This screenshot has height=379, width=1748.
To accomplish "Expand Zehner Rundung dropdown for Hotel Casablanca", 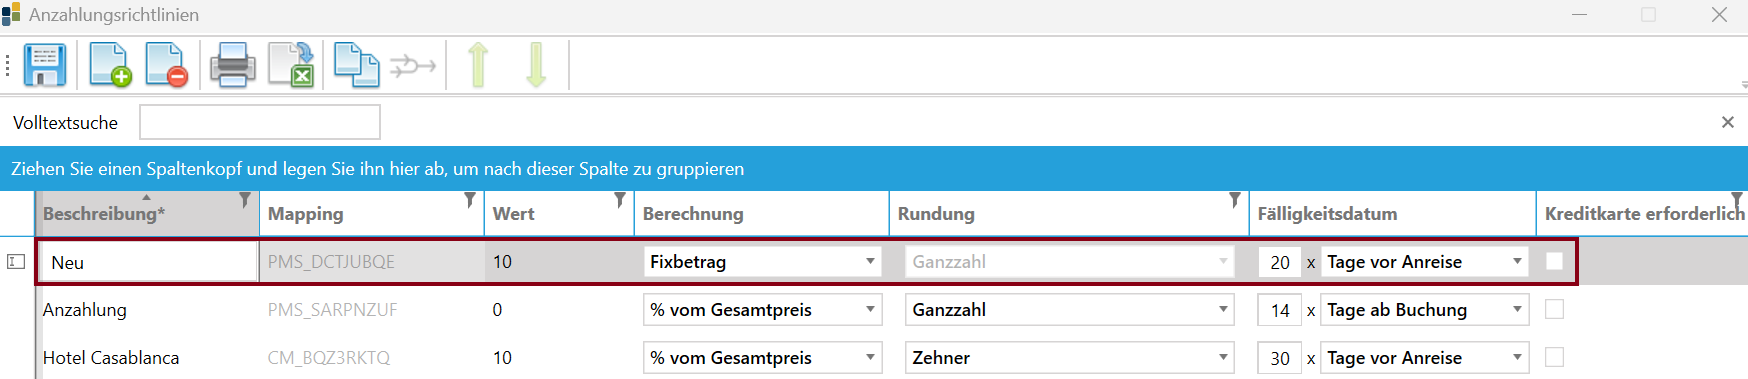I will [1069, 358].
